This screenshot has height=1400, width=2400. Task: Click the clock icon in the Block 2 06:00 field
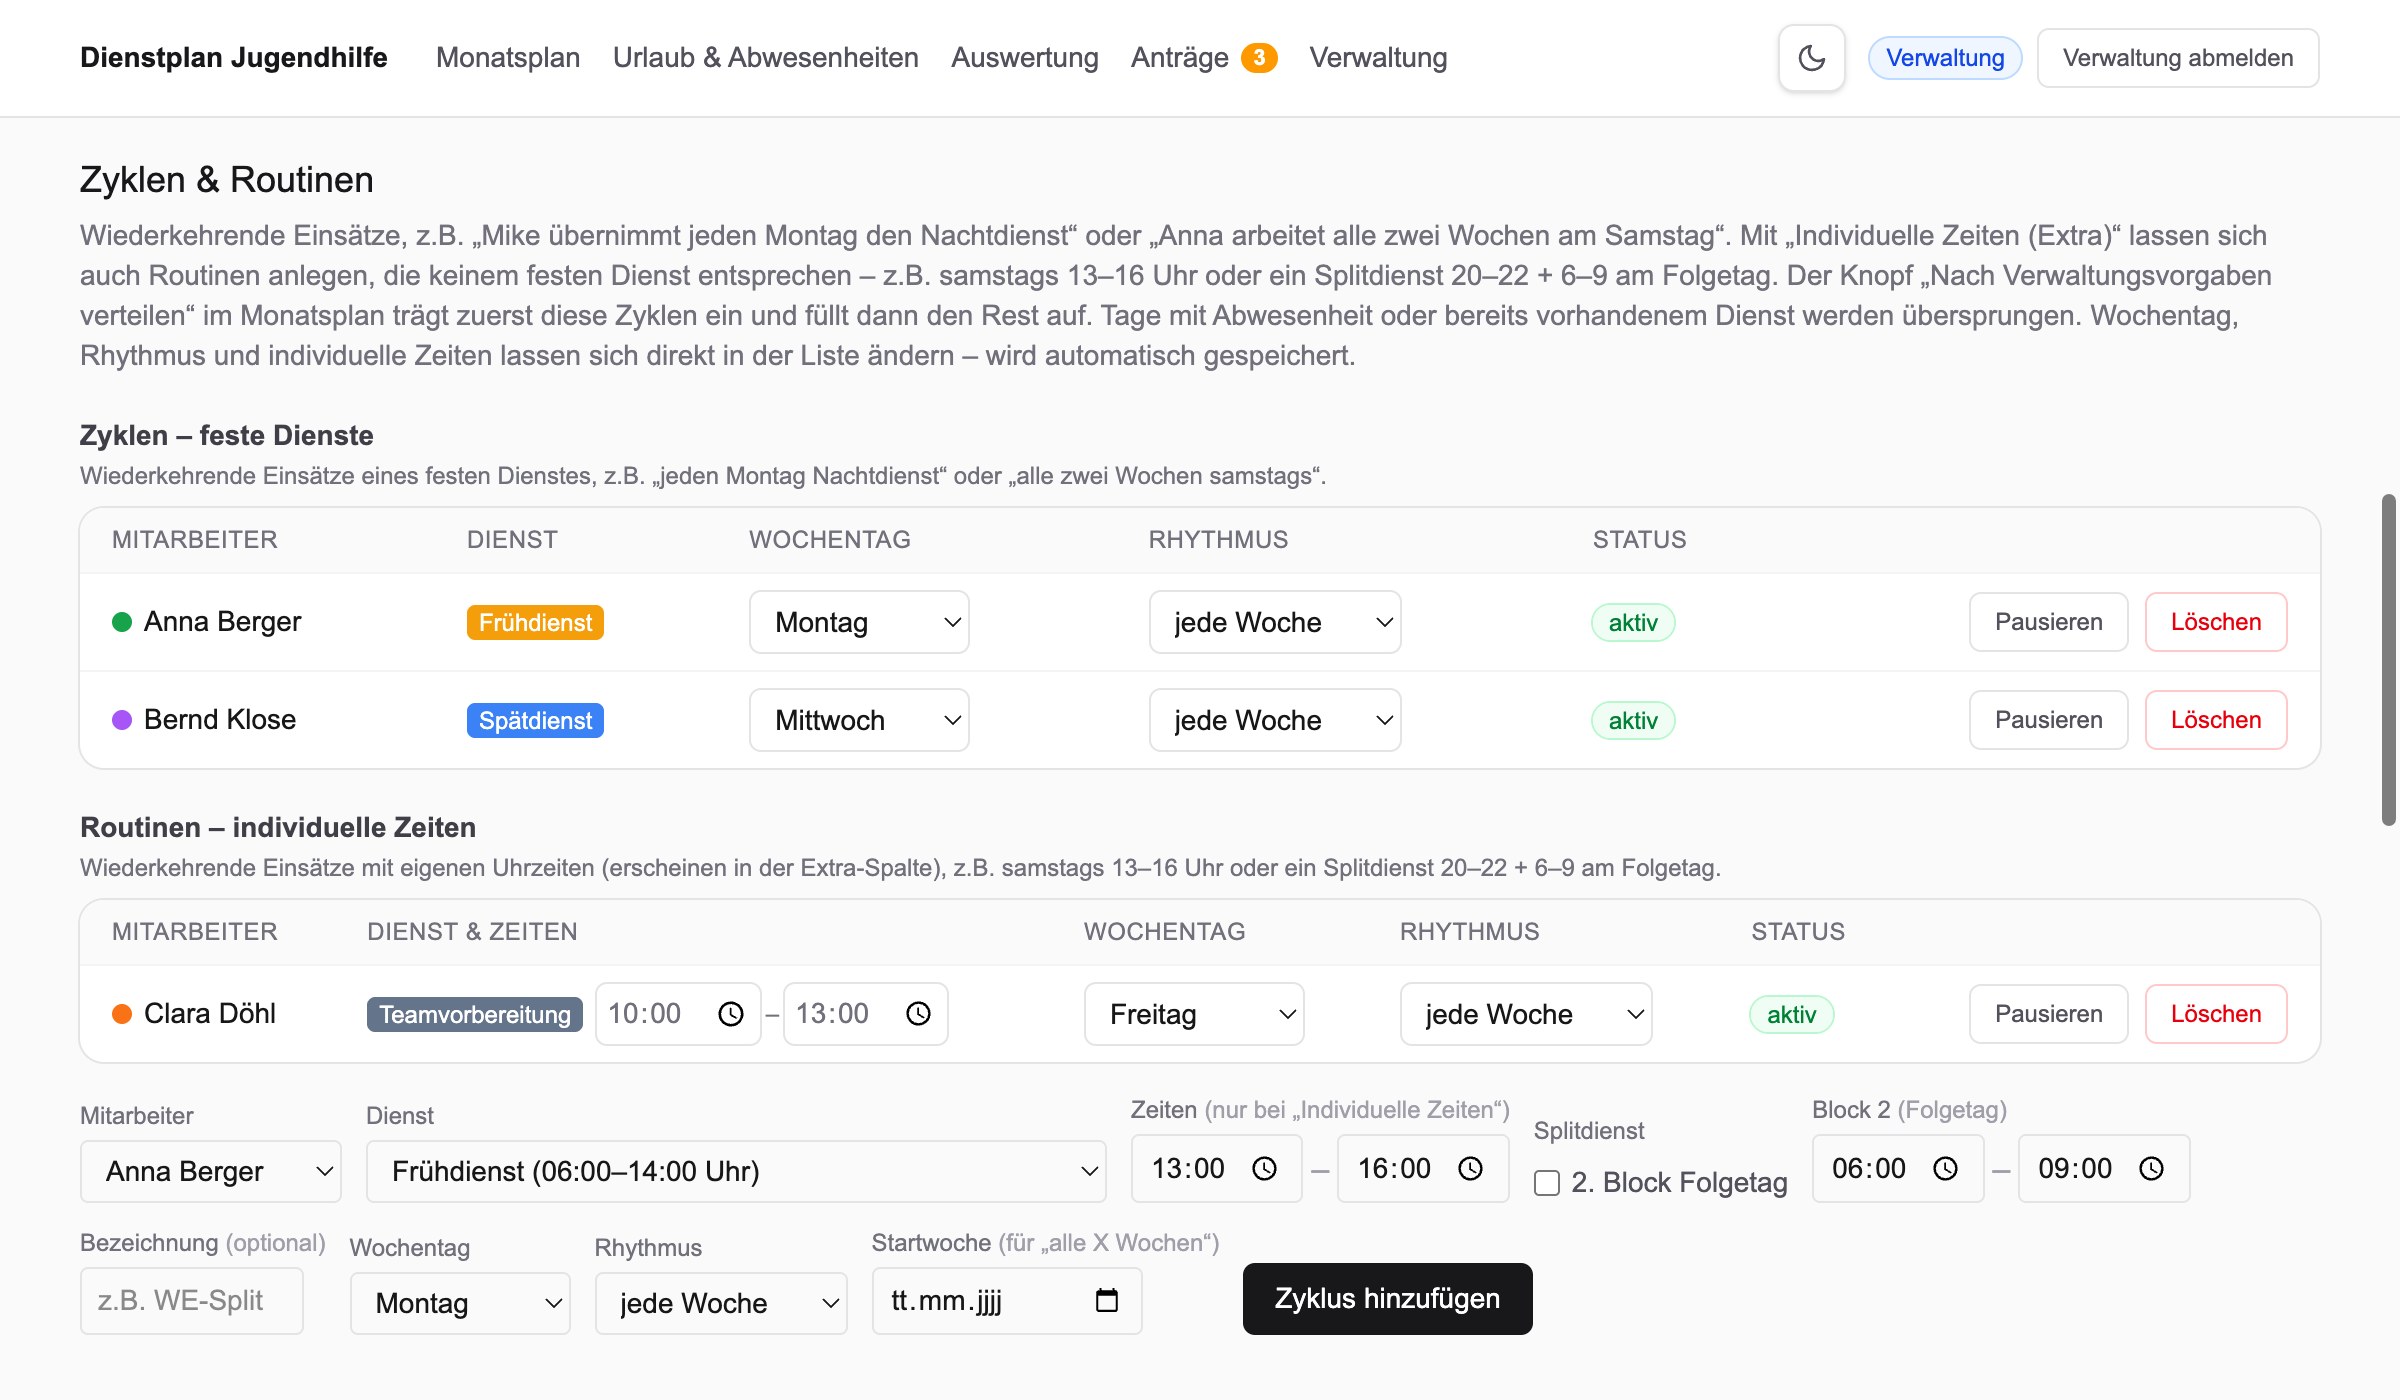(x=1945, y=1168)
